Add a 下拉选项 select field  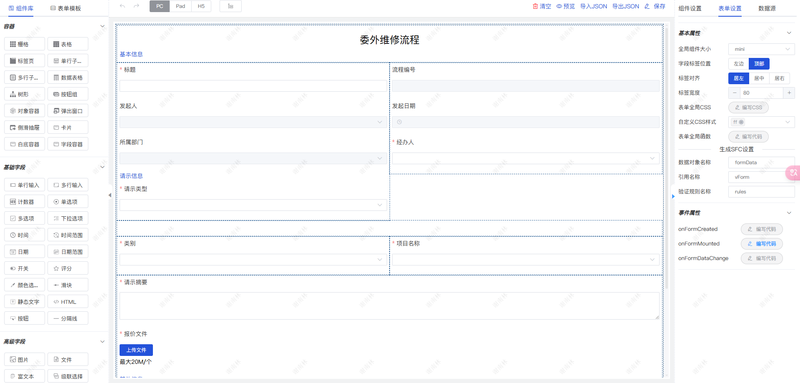(68, 218)
